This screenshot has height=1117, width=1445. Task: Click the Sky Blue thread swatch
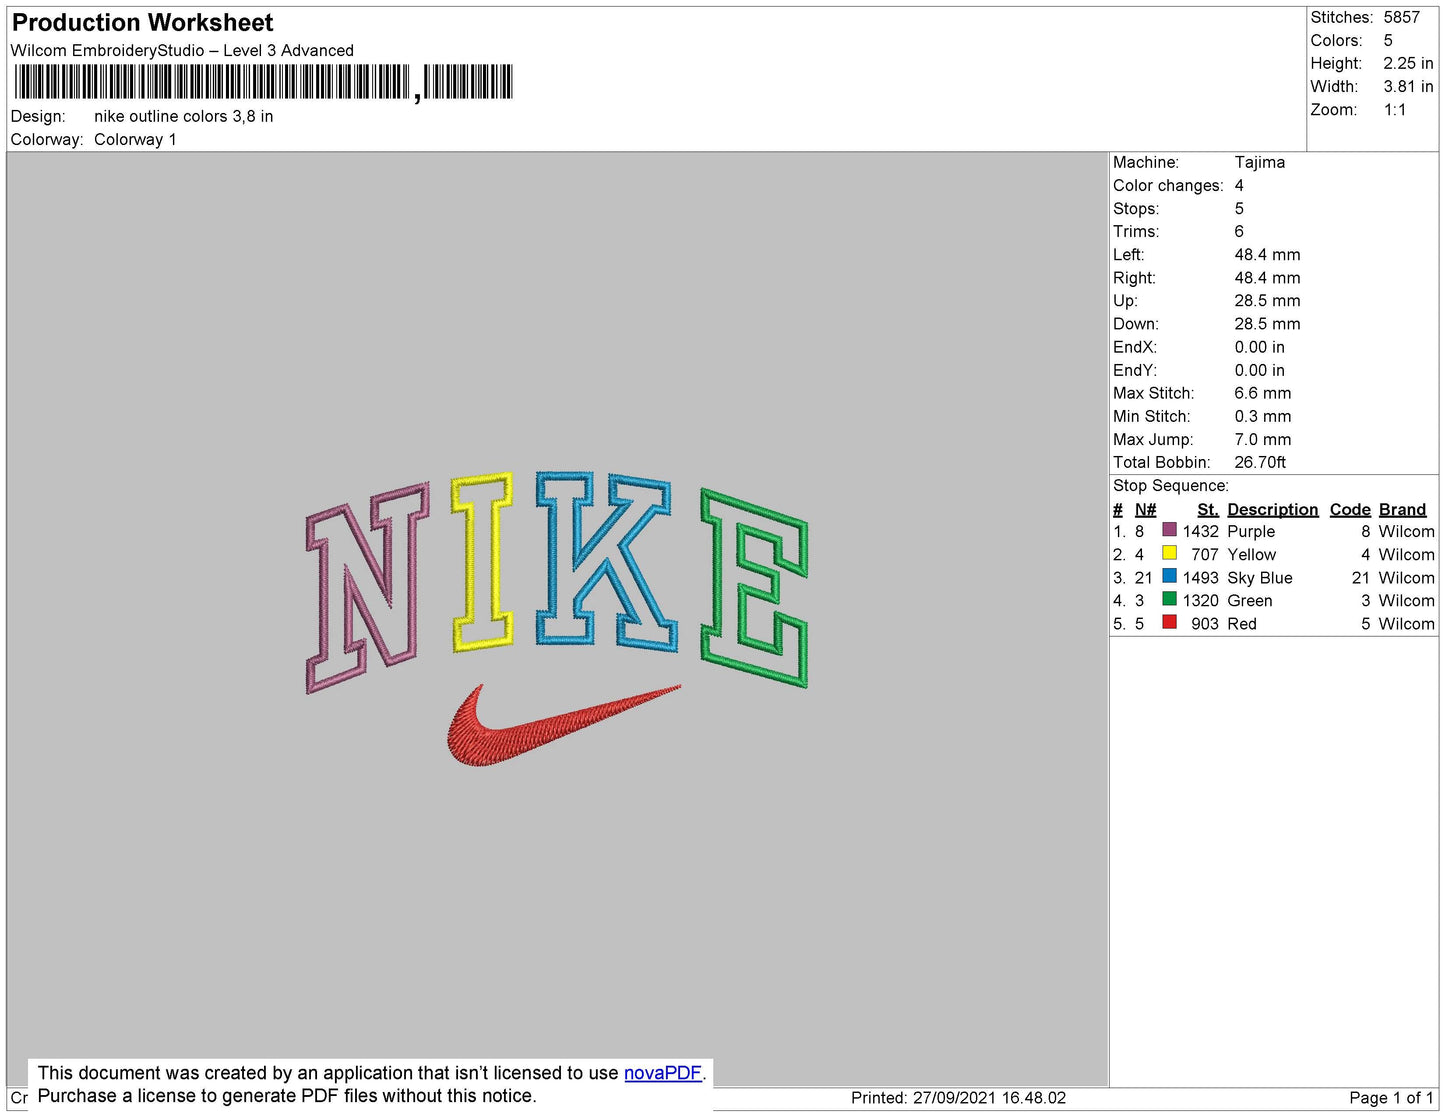(1169, 577)
